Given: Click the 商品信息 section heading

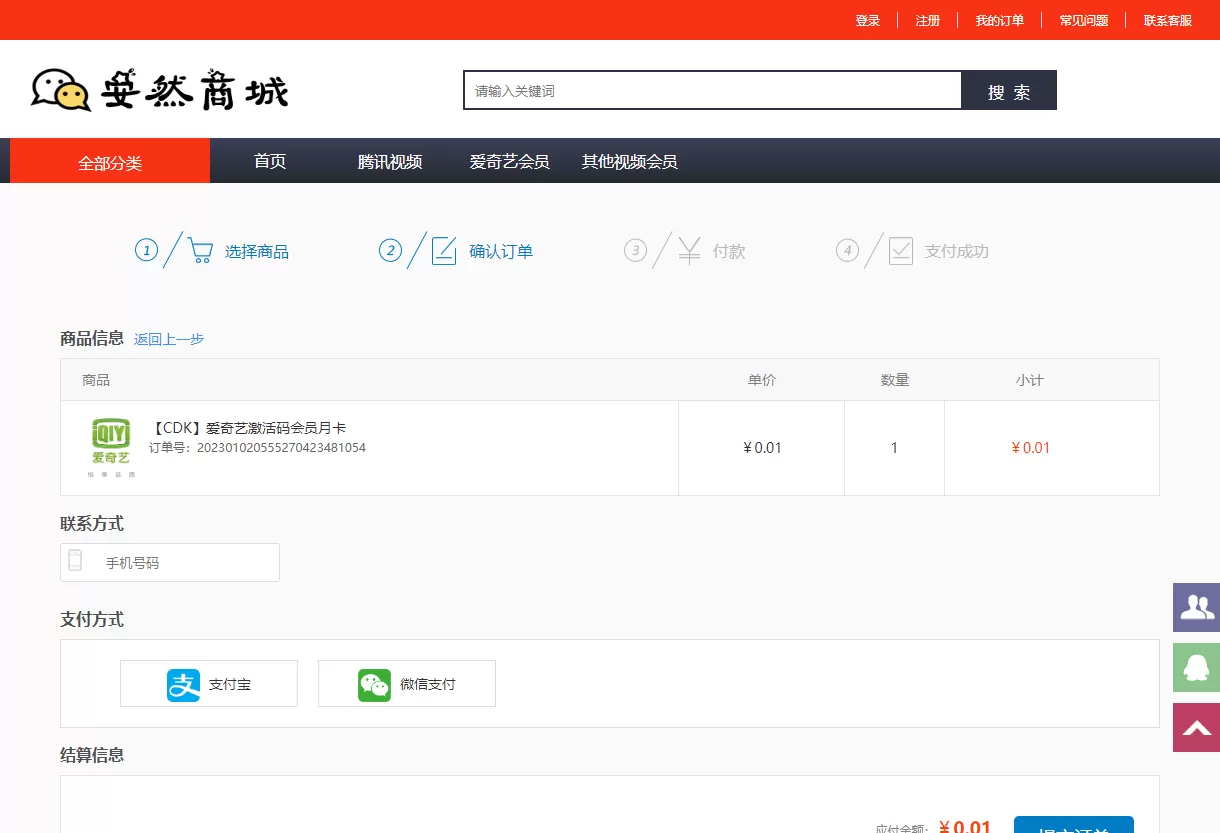Looking at the screenshot, I should click(92, 338).
